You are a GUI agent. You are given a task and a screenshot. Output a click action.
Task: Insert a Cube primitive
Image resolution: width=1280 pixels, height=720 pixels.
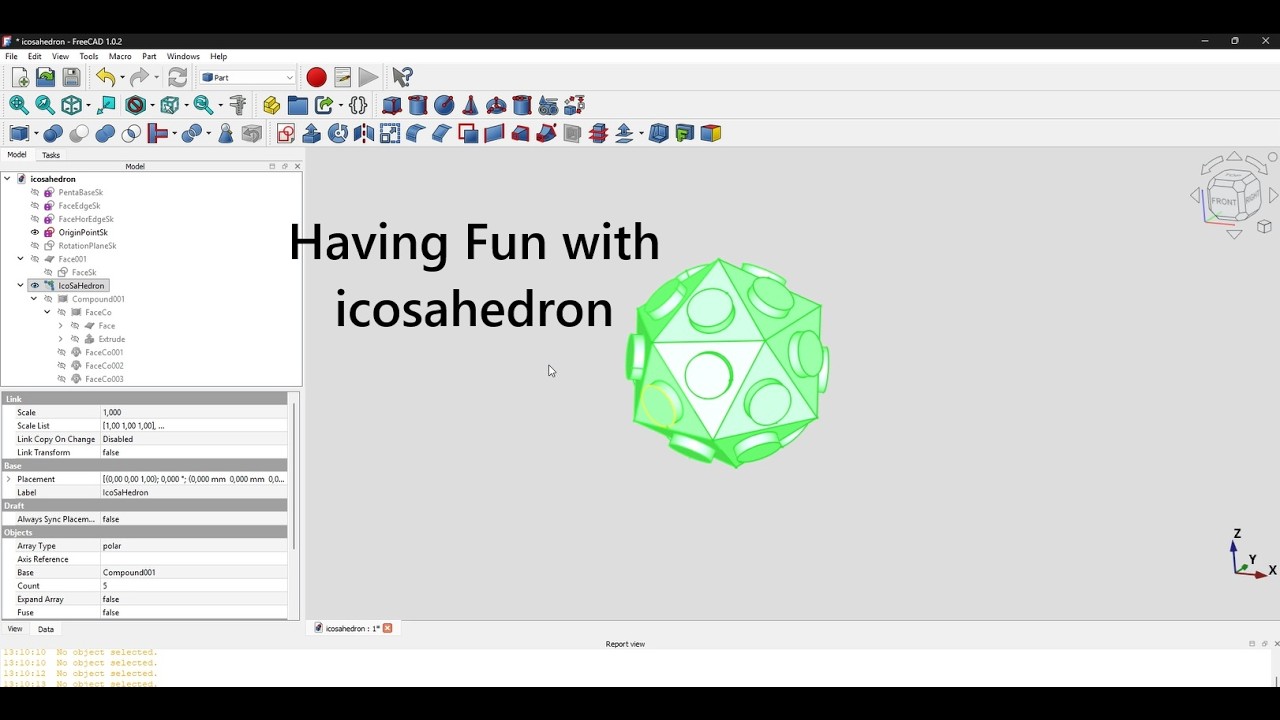coord(392,105)
